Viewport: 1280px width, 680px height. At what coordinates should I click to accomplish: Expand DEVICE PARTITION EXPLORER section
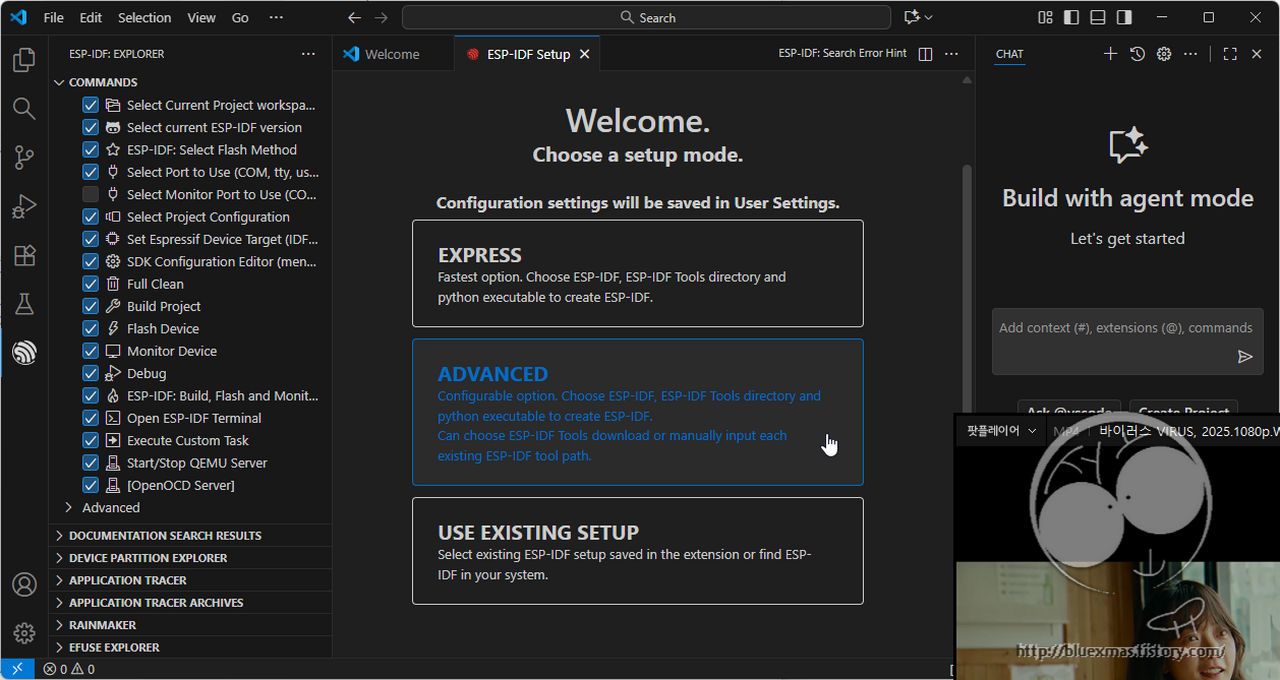pyautogui.click(x=190, y=558)
